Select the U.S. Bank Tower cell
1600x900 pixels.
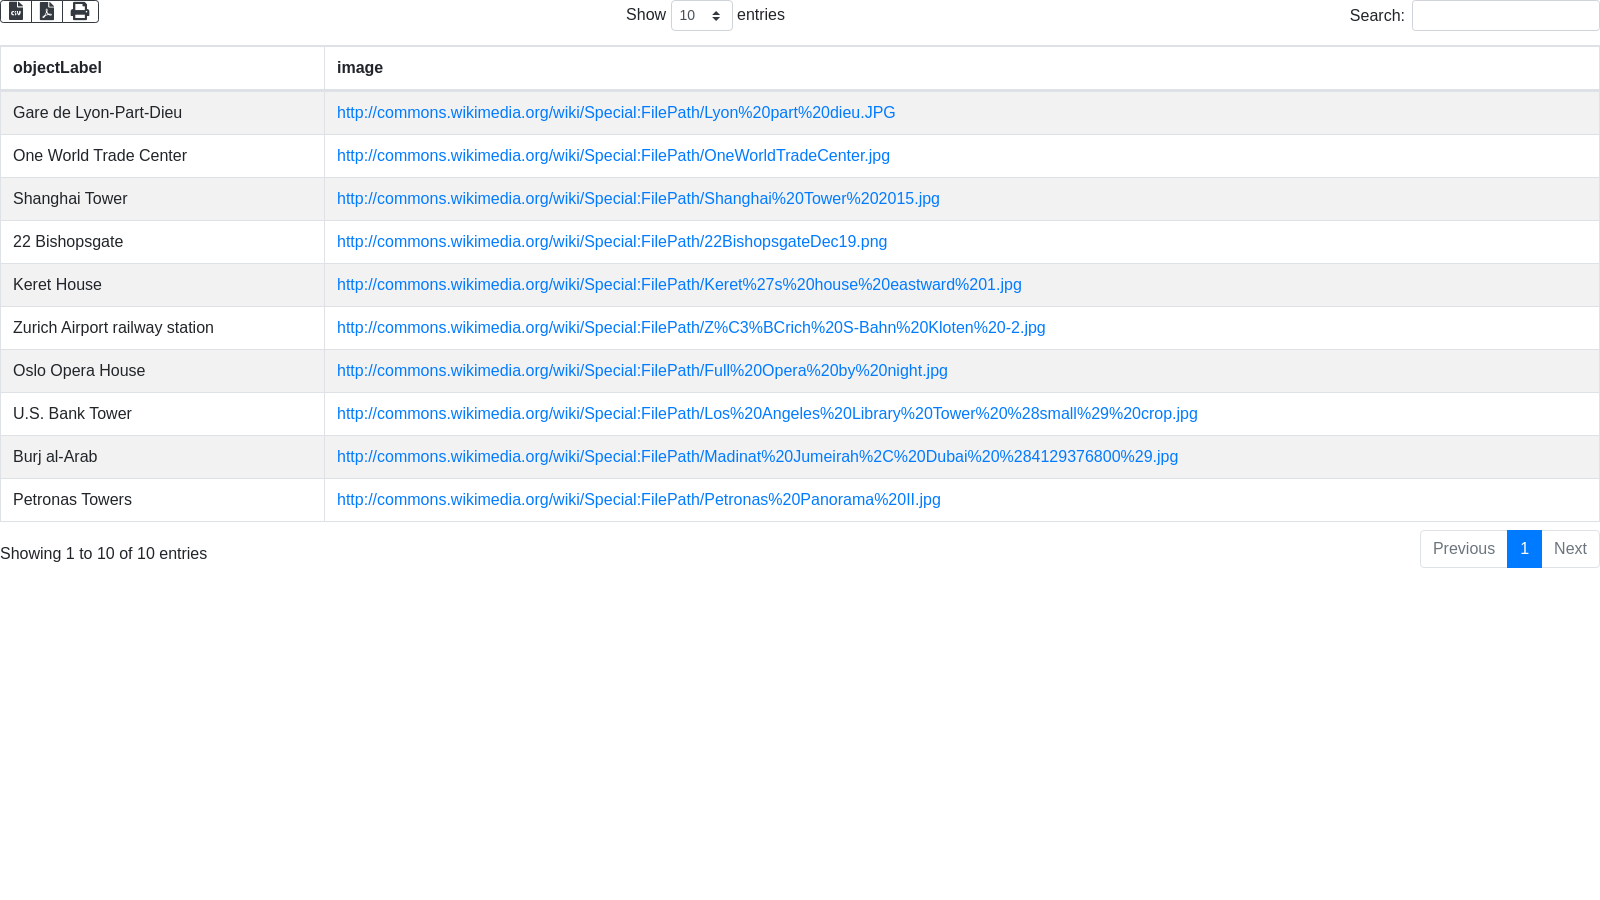pyautogui.click(x=162, y=414)
